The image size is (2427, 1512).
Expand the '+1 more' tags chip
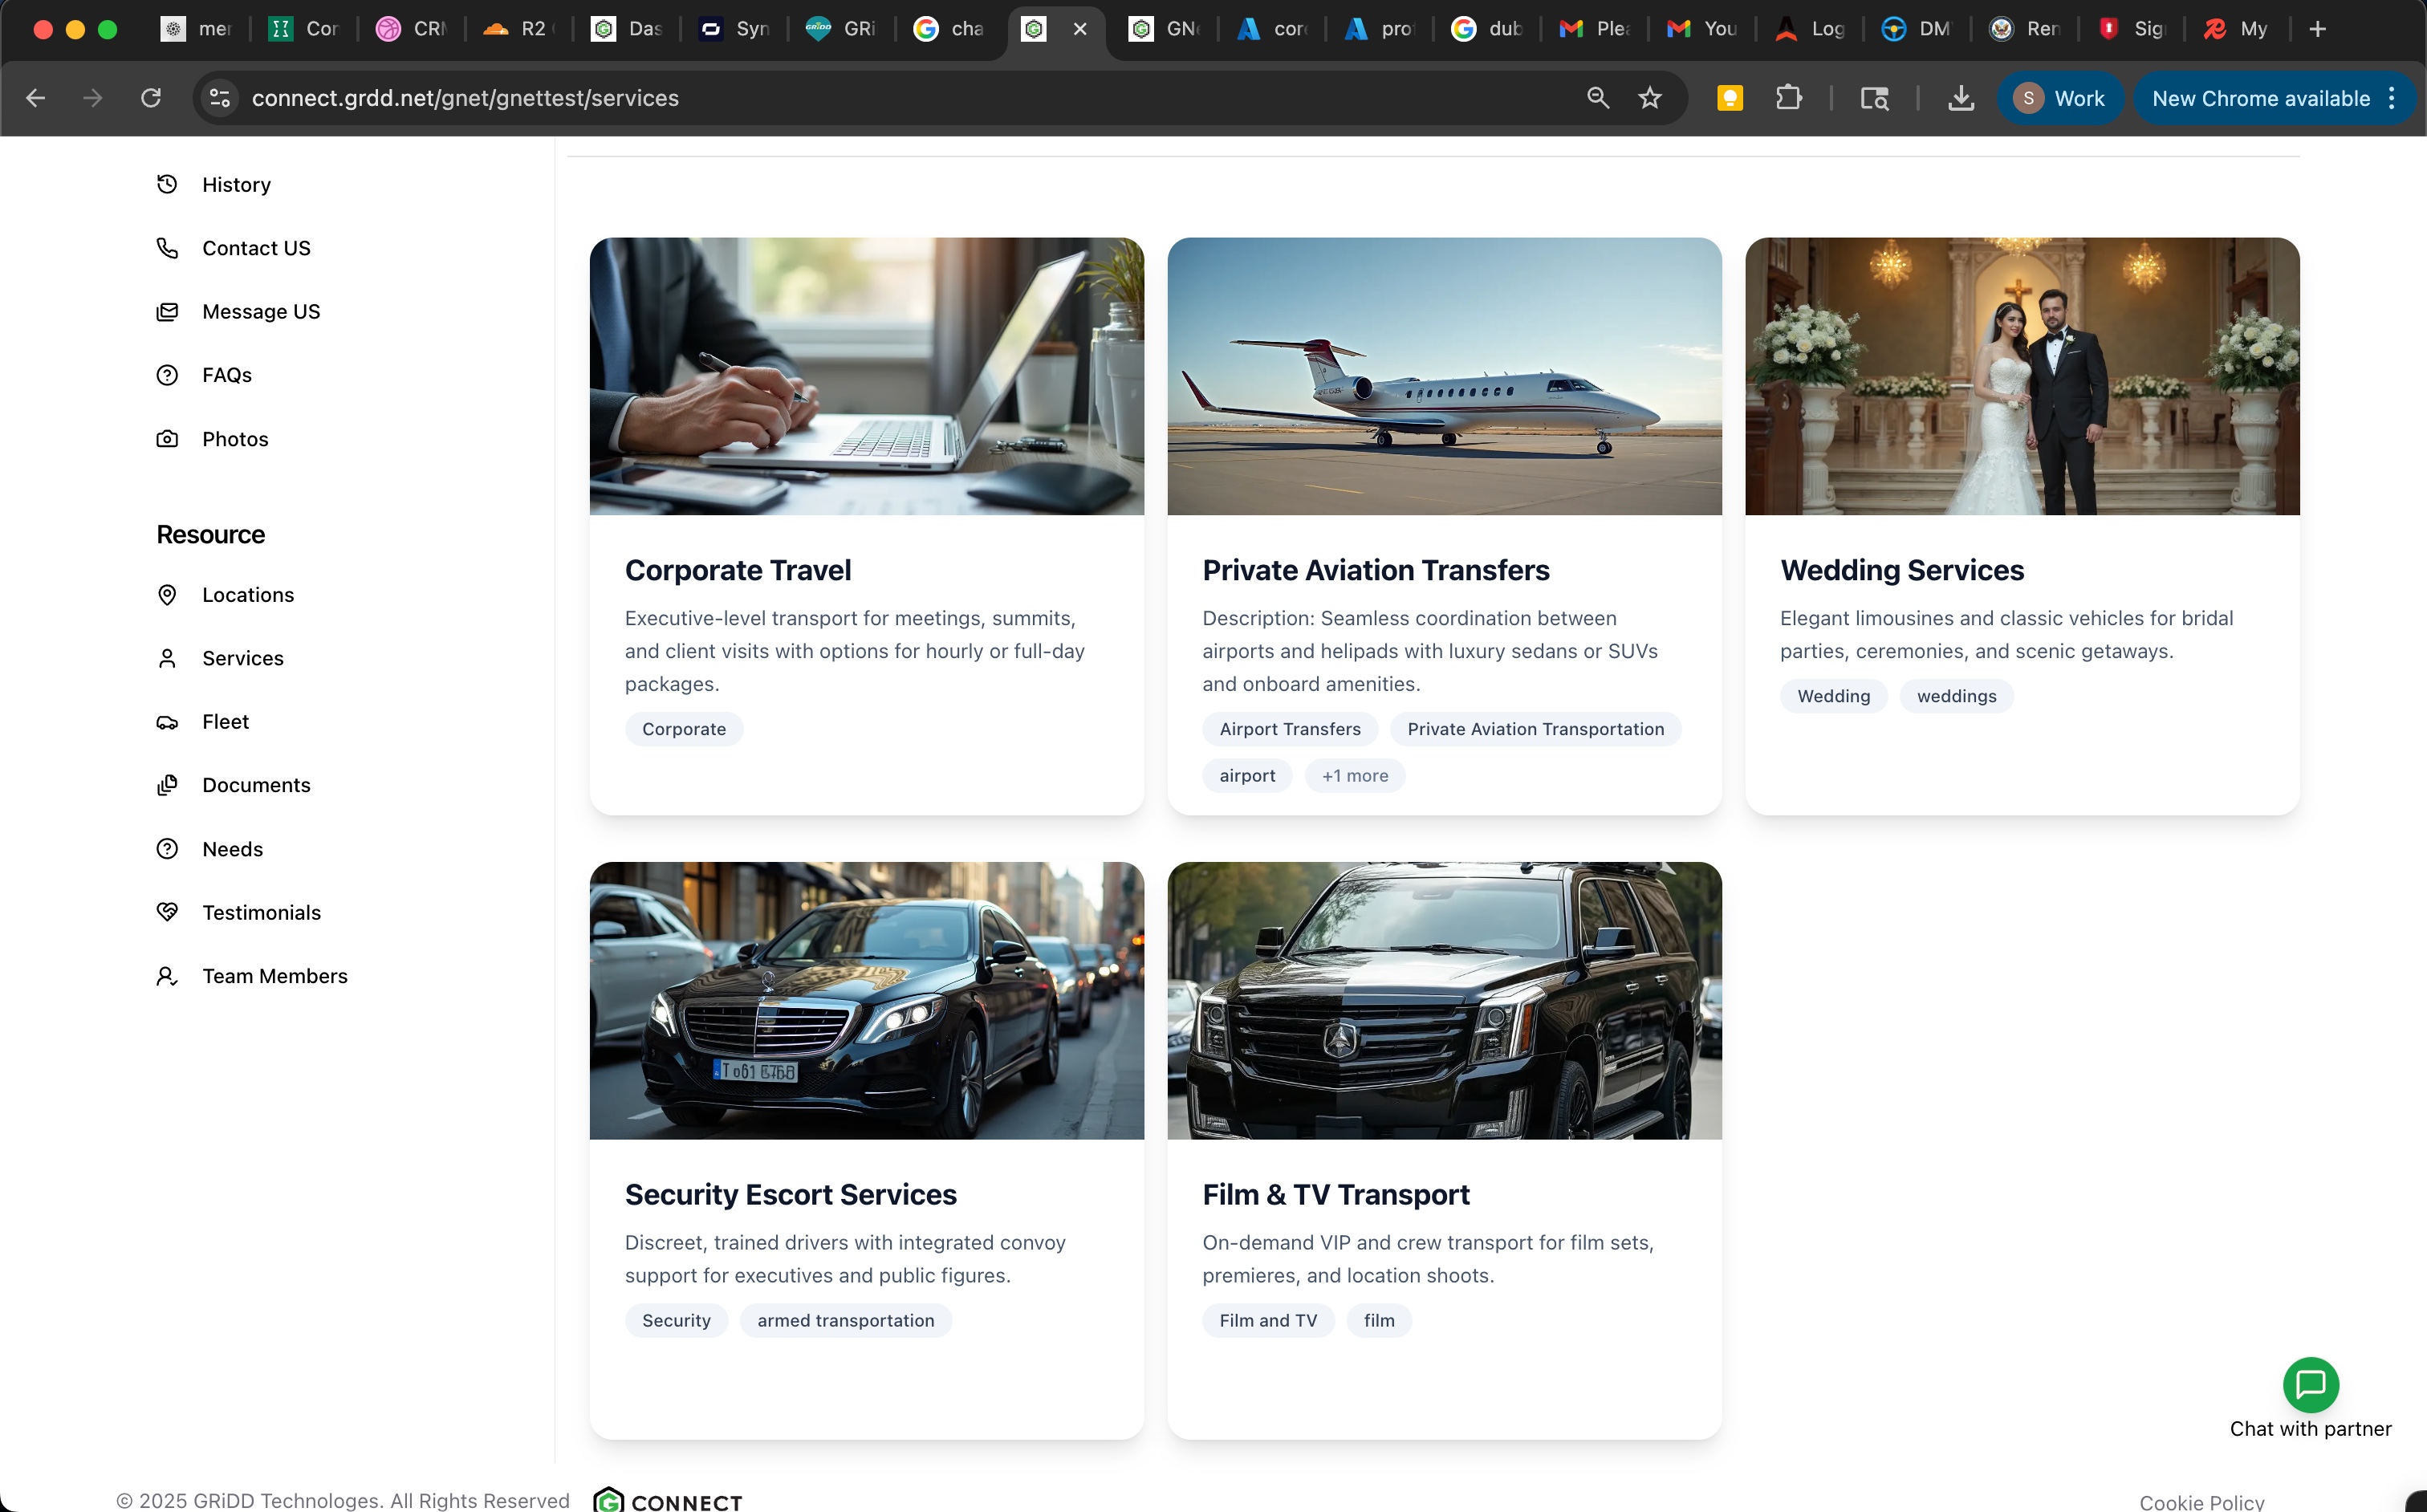click(1354, 776)
